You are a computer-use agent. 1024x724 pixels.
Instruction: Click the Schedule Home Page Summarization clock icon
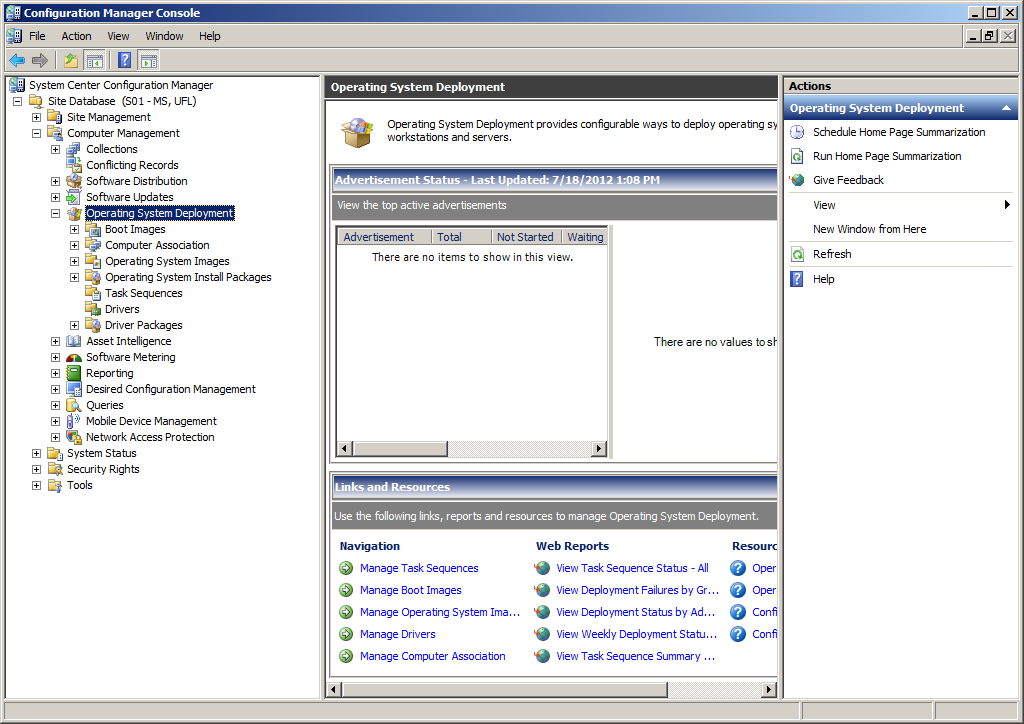click(797, 132)
